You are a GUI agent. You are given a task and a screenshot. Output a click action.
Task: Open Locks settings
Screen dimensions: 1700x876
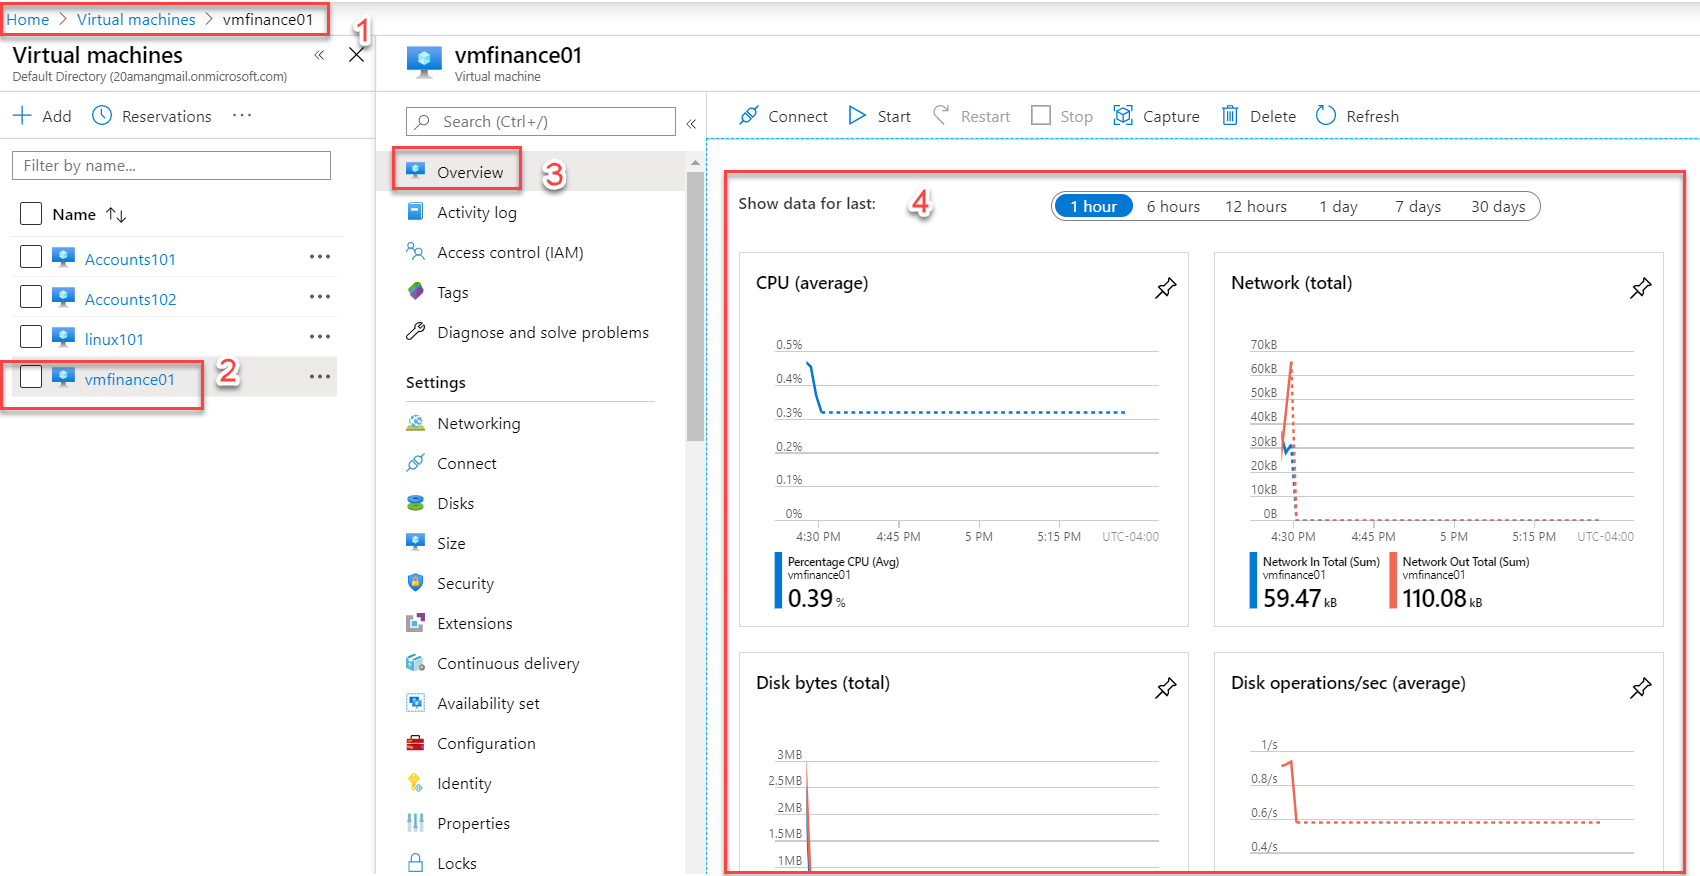(456, 863)
